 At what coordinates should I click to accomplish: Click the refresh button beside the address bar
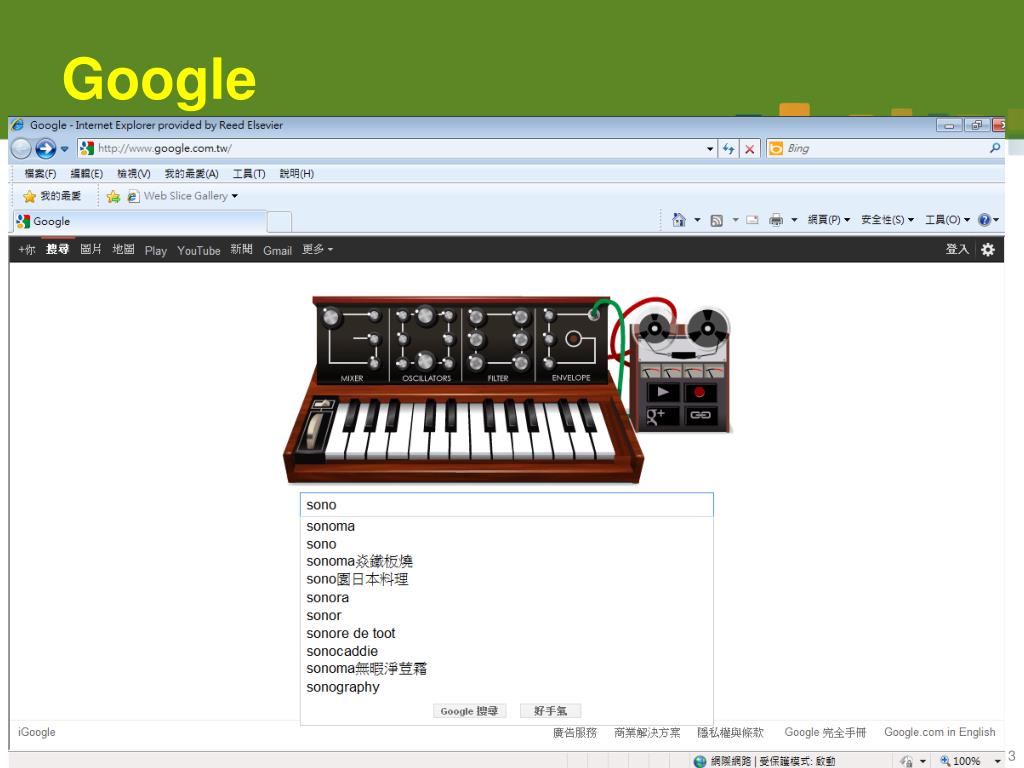coord(728,149)
